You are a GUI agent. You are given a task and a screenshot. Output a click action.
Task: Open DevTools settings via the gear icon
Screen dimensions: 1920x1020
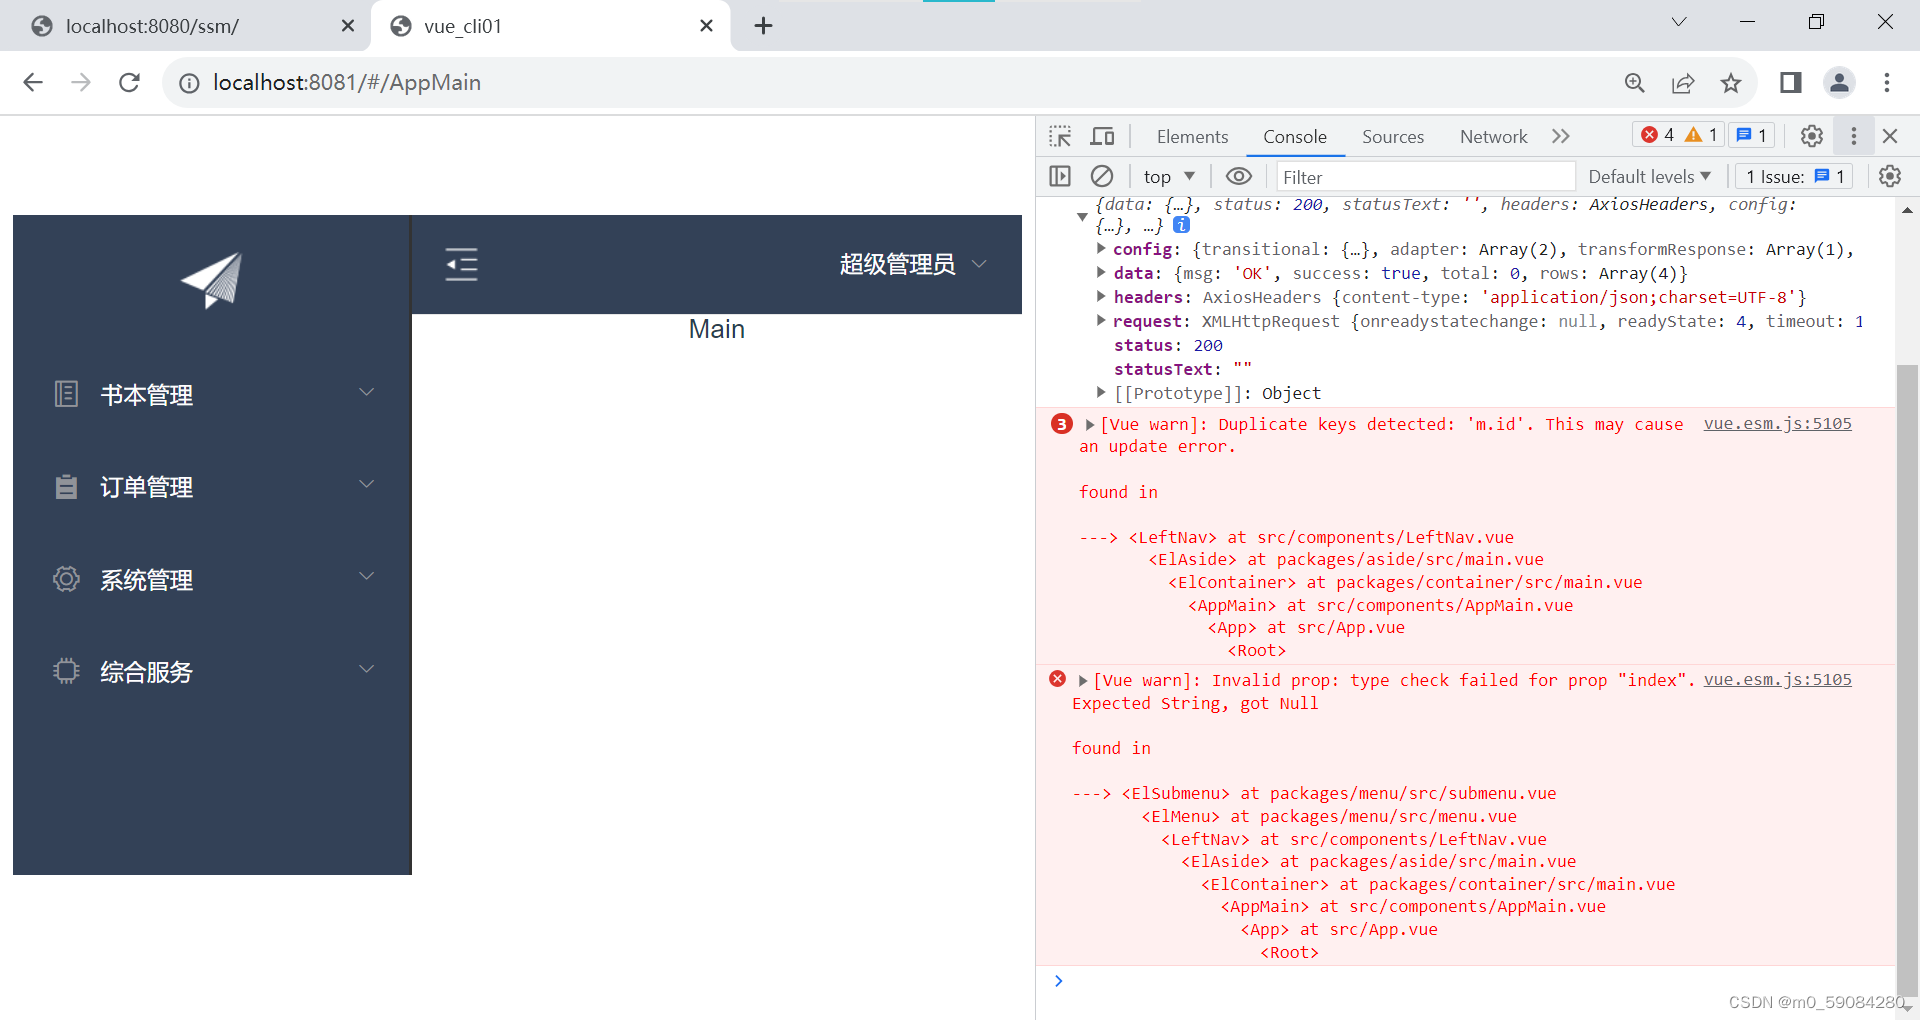point(1811,136)
